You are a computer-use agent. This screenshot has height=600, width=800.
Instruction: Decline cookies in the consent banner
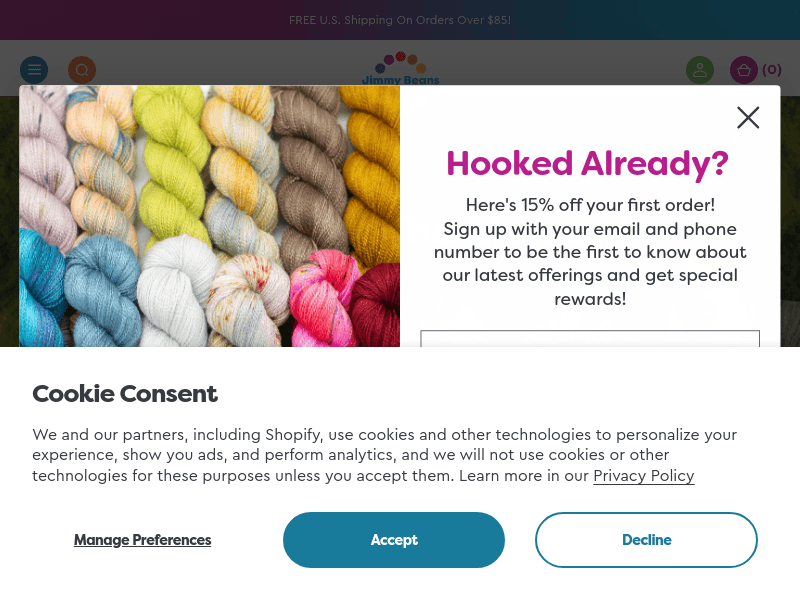pyautogui.click(x=646, y=540)
